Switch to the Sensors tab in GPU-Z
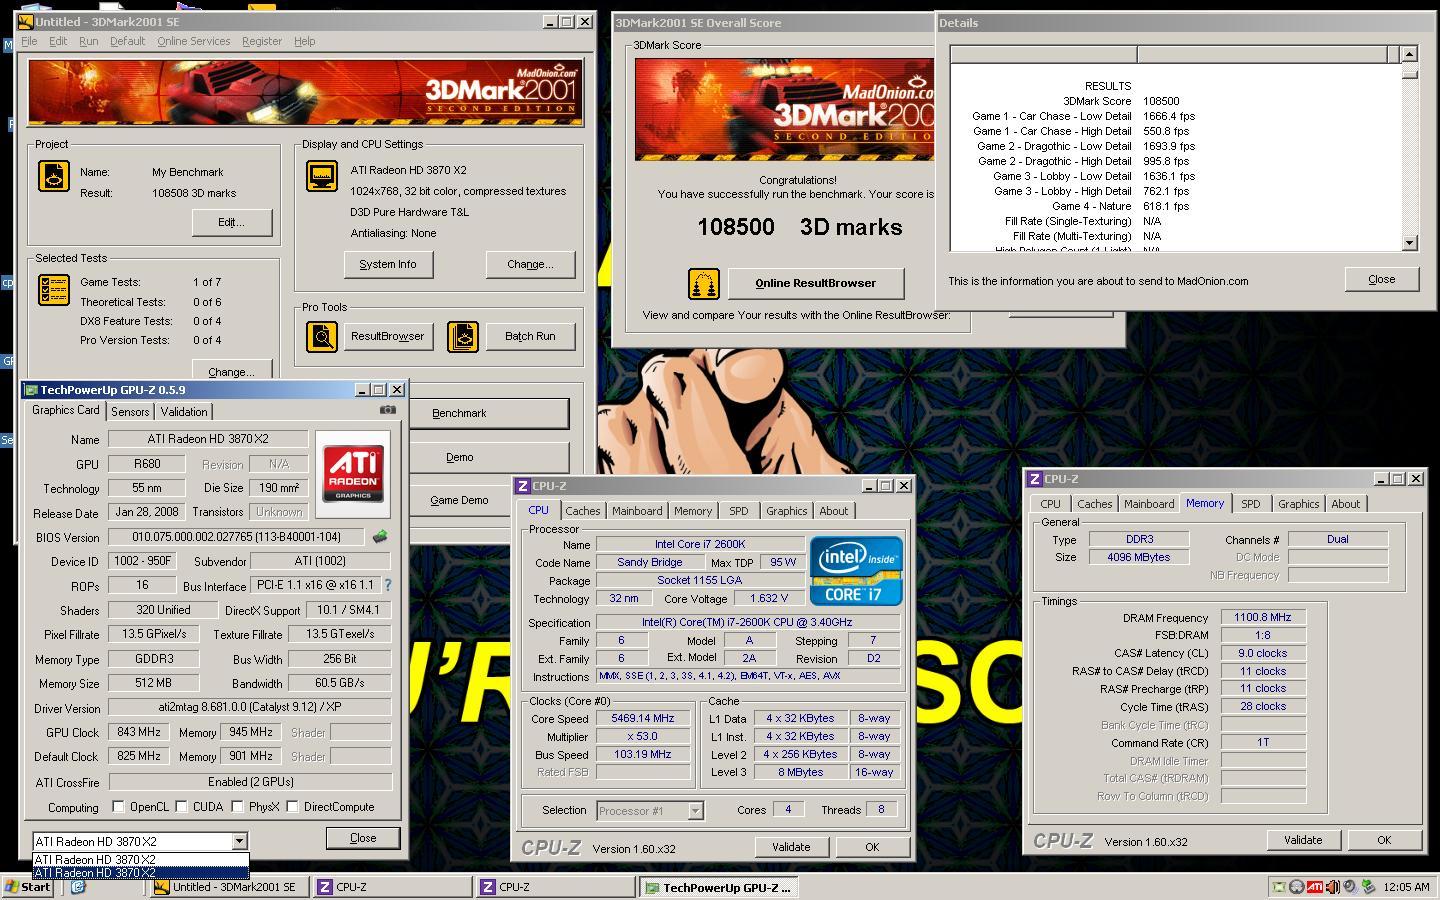Screen dimensions: 1440x900 coord(130,412)
